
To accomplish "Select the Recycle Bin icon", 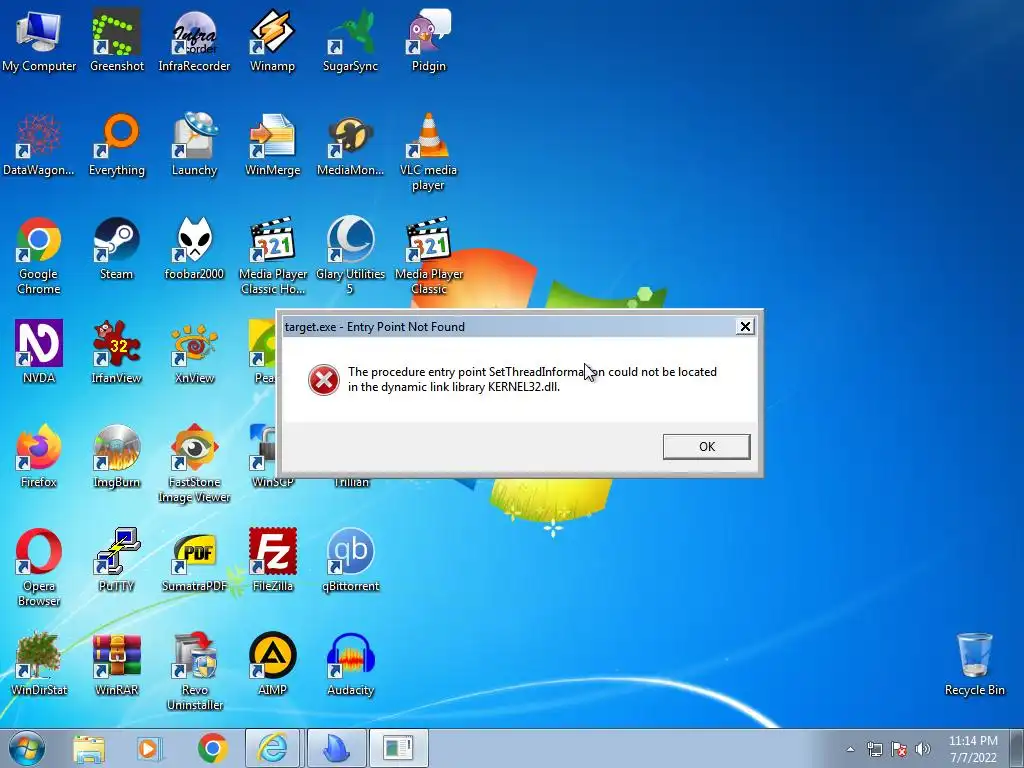I will [x=974, y=664].
